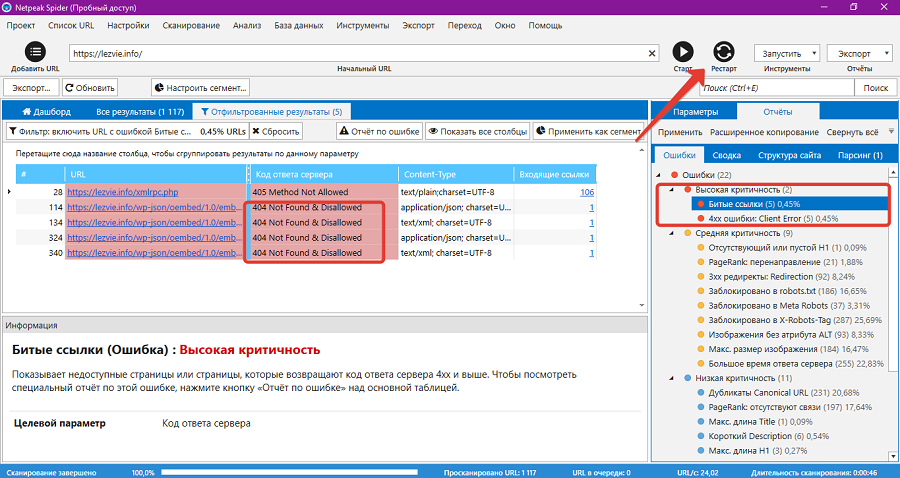Open the Экспорт reports dropdown
The image size is (900, 478).
coord(859,53)
